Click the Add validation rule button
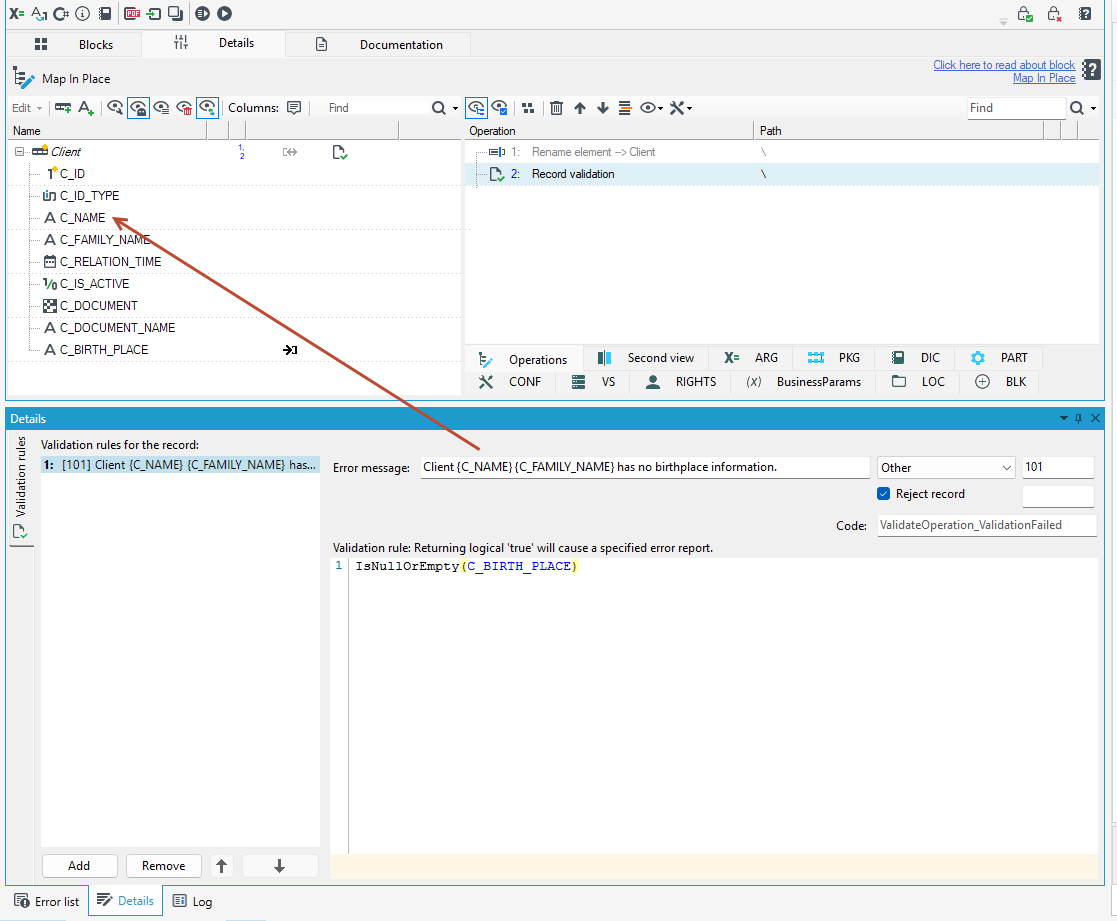Viewport: 1117px width, 921px height. click(x=79, y=865)
